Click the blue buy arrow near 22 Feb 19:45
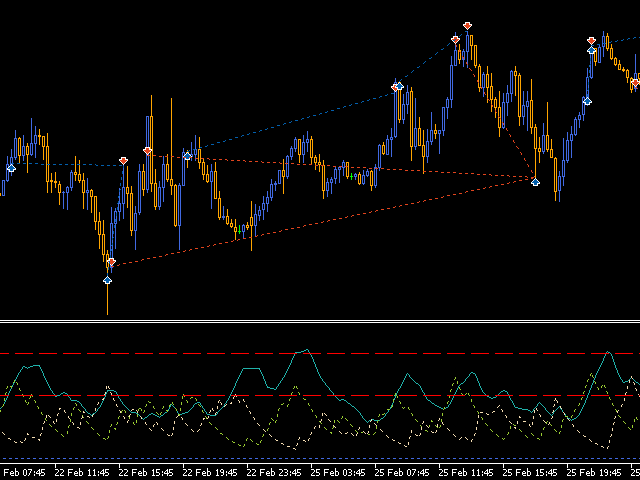The image size is (640, 480). click(187, 156)
